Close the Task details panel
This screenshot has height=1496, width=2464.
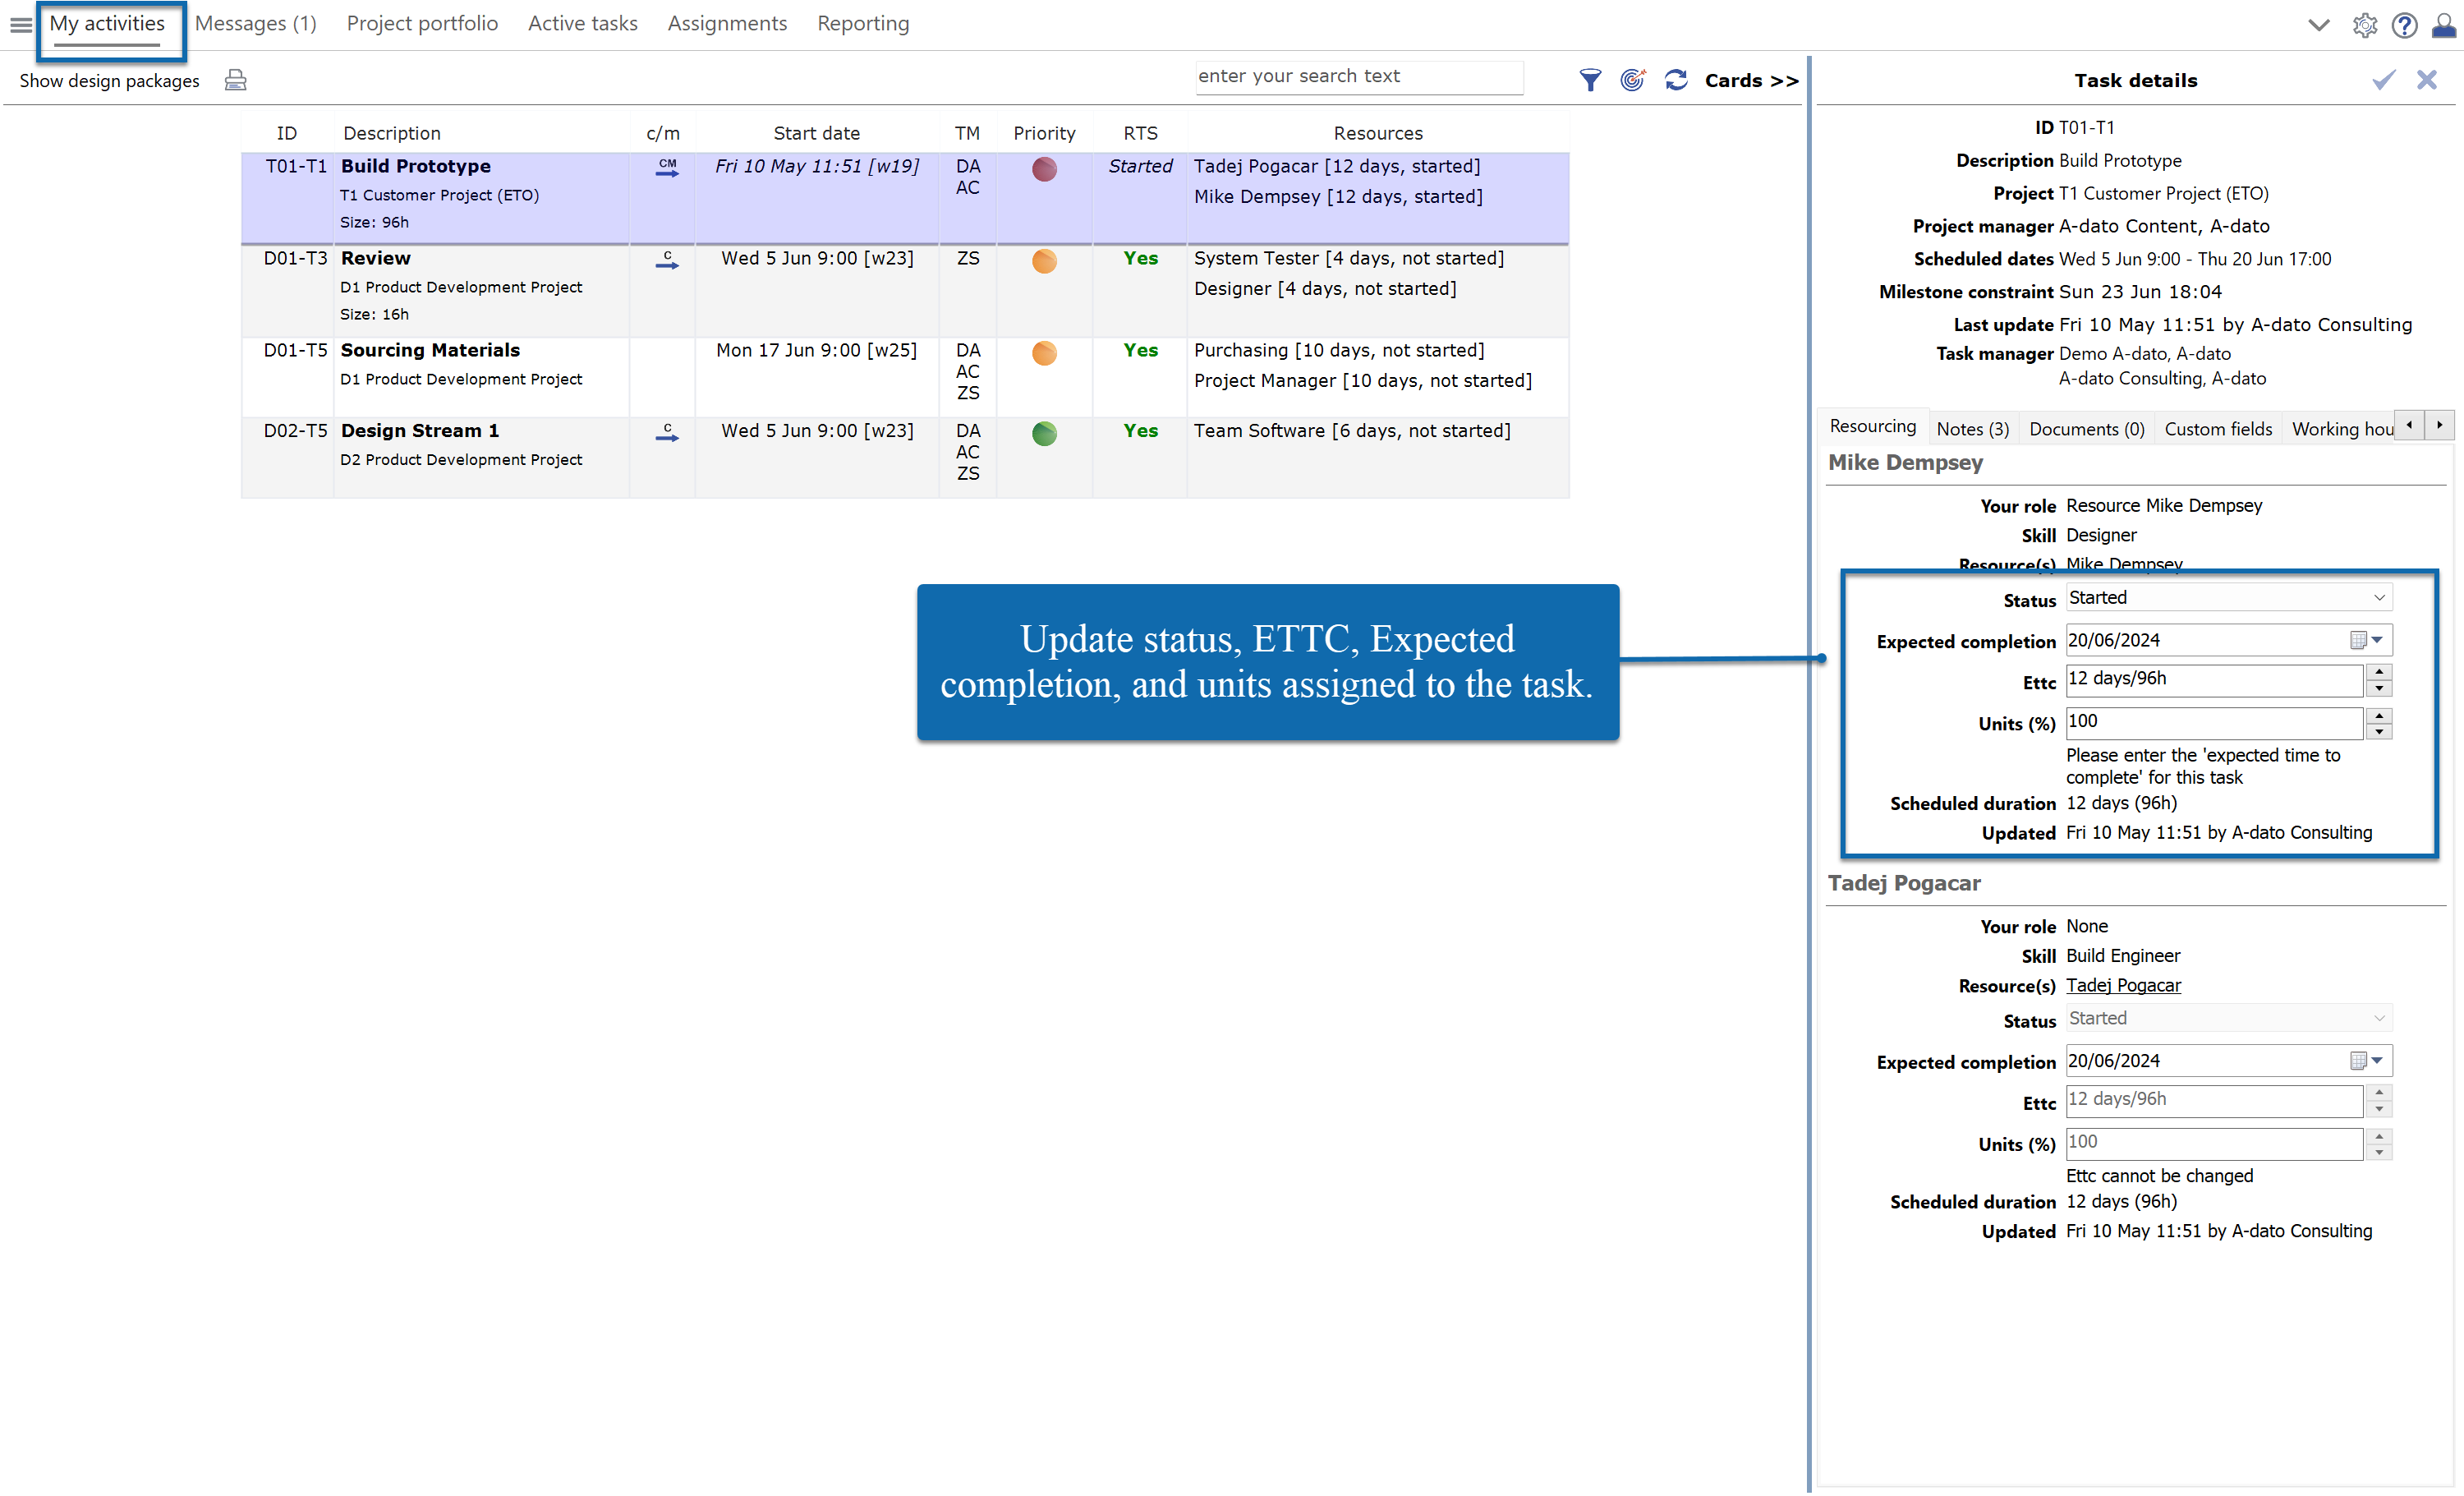click(2426, 80)
